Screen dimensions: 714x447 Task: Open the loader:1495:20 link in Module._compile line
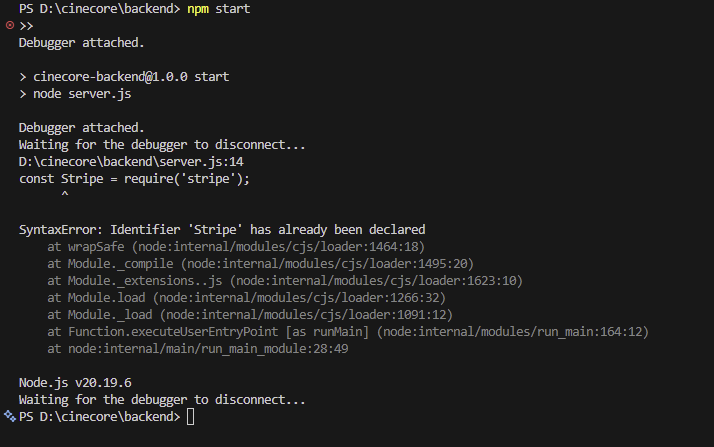tap(327, 264)
